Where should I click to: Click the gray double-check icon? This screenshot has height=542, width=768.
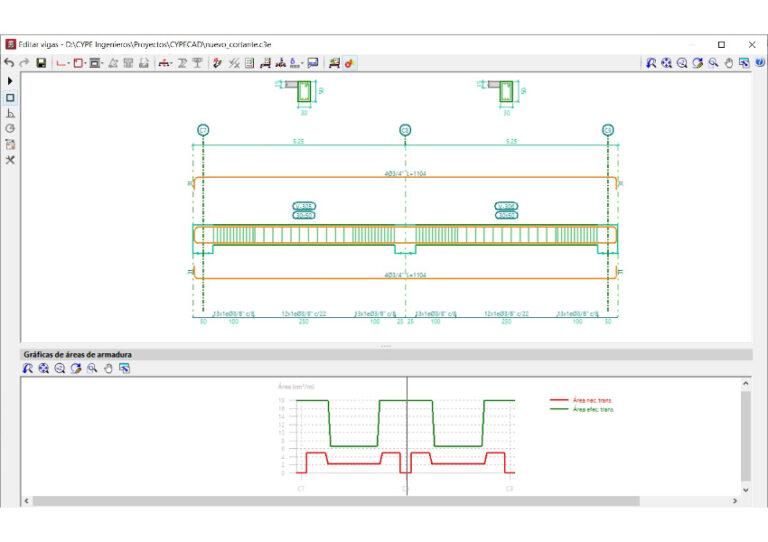(x=234, y=63)
